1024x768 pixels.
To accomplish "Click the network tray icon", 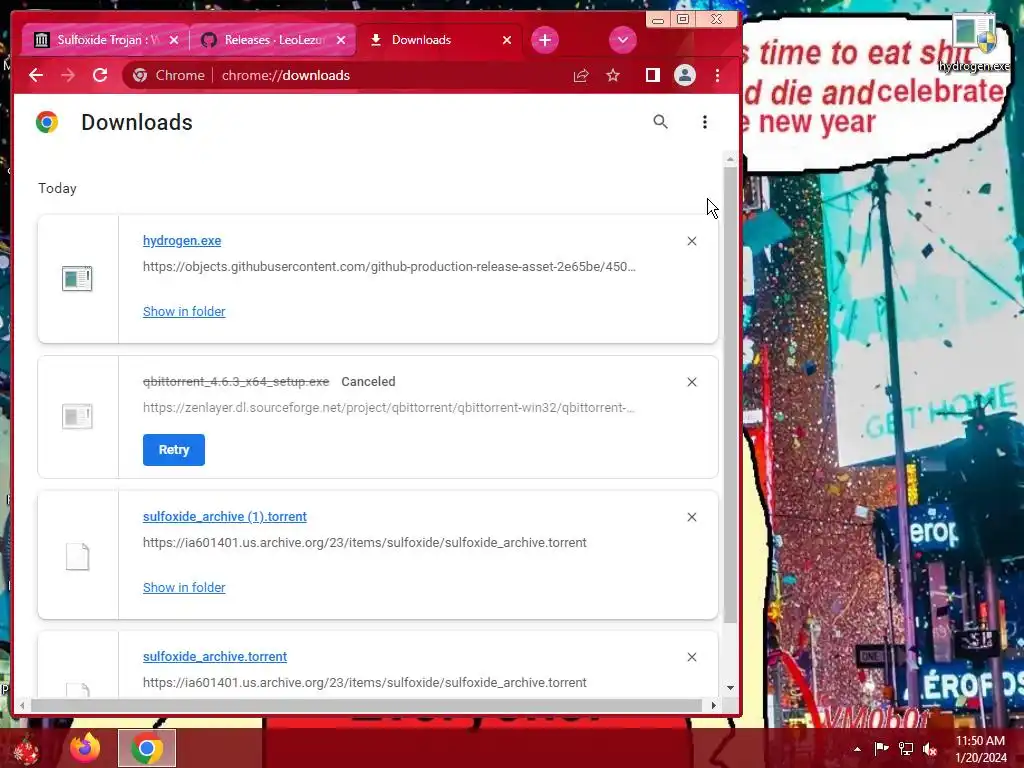I will click(906, 748).
